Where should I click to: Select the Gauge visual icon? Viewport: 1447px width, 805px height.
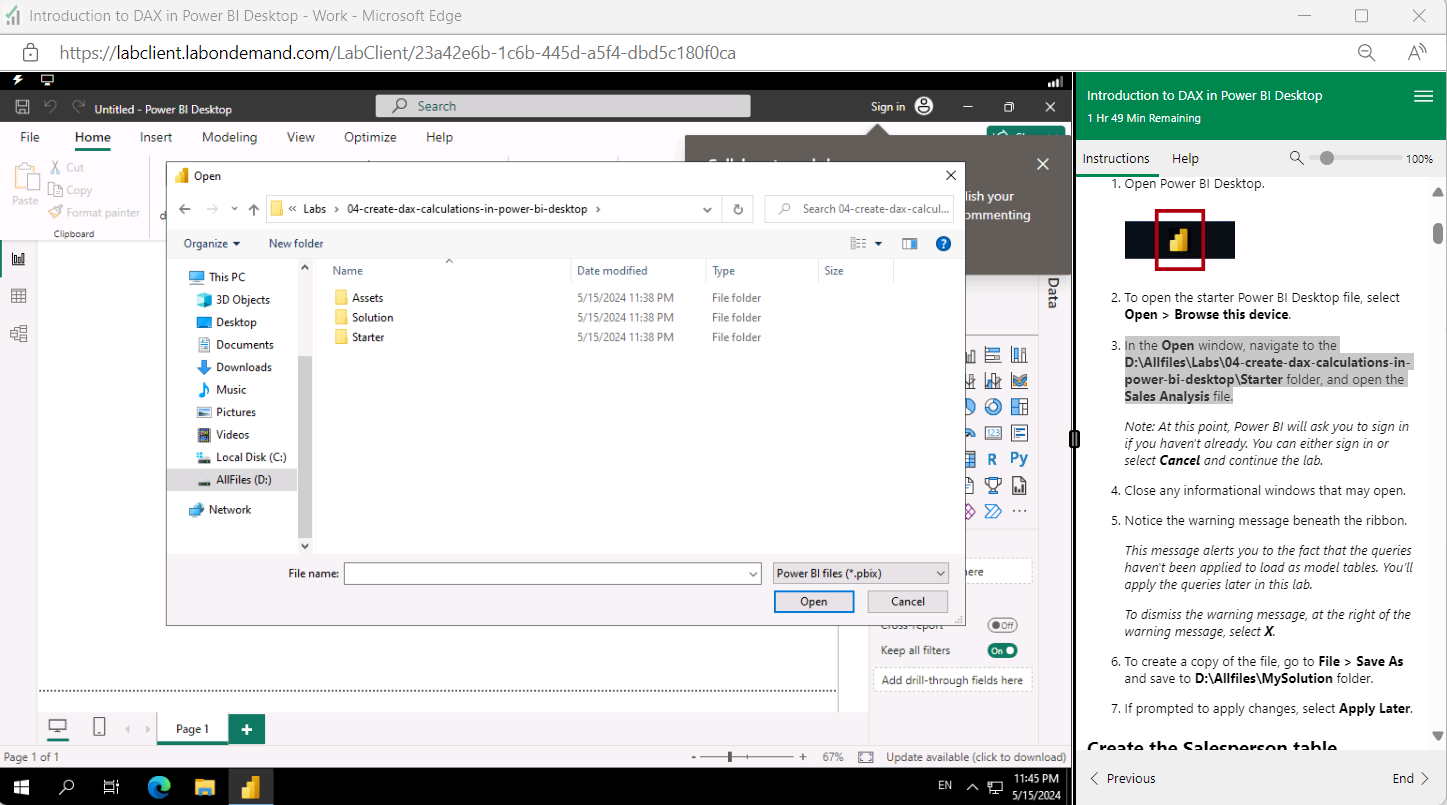click(x=968, y=432)
